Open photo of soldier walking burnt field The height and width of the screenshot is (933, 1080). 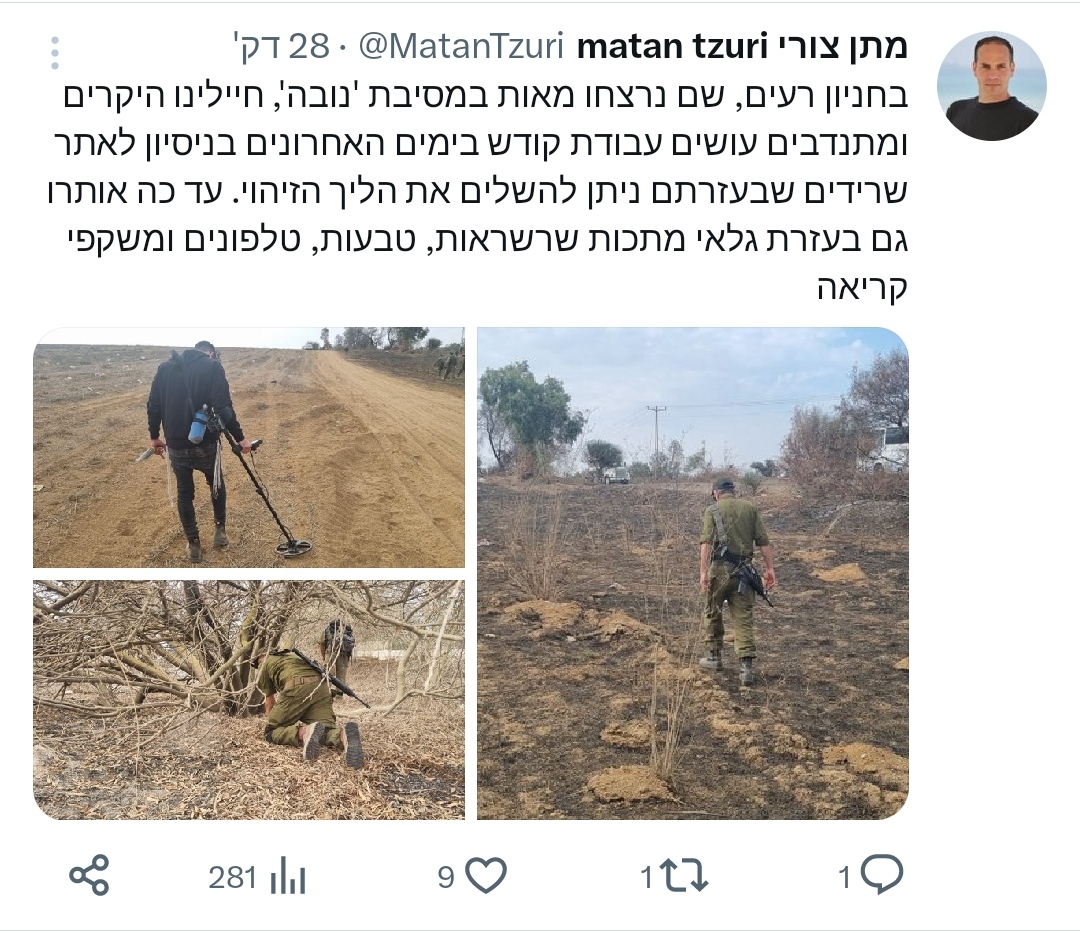[693, 573]
